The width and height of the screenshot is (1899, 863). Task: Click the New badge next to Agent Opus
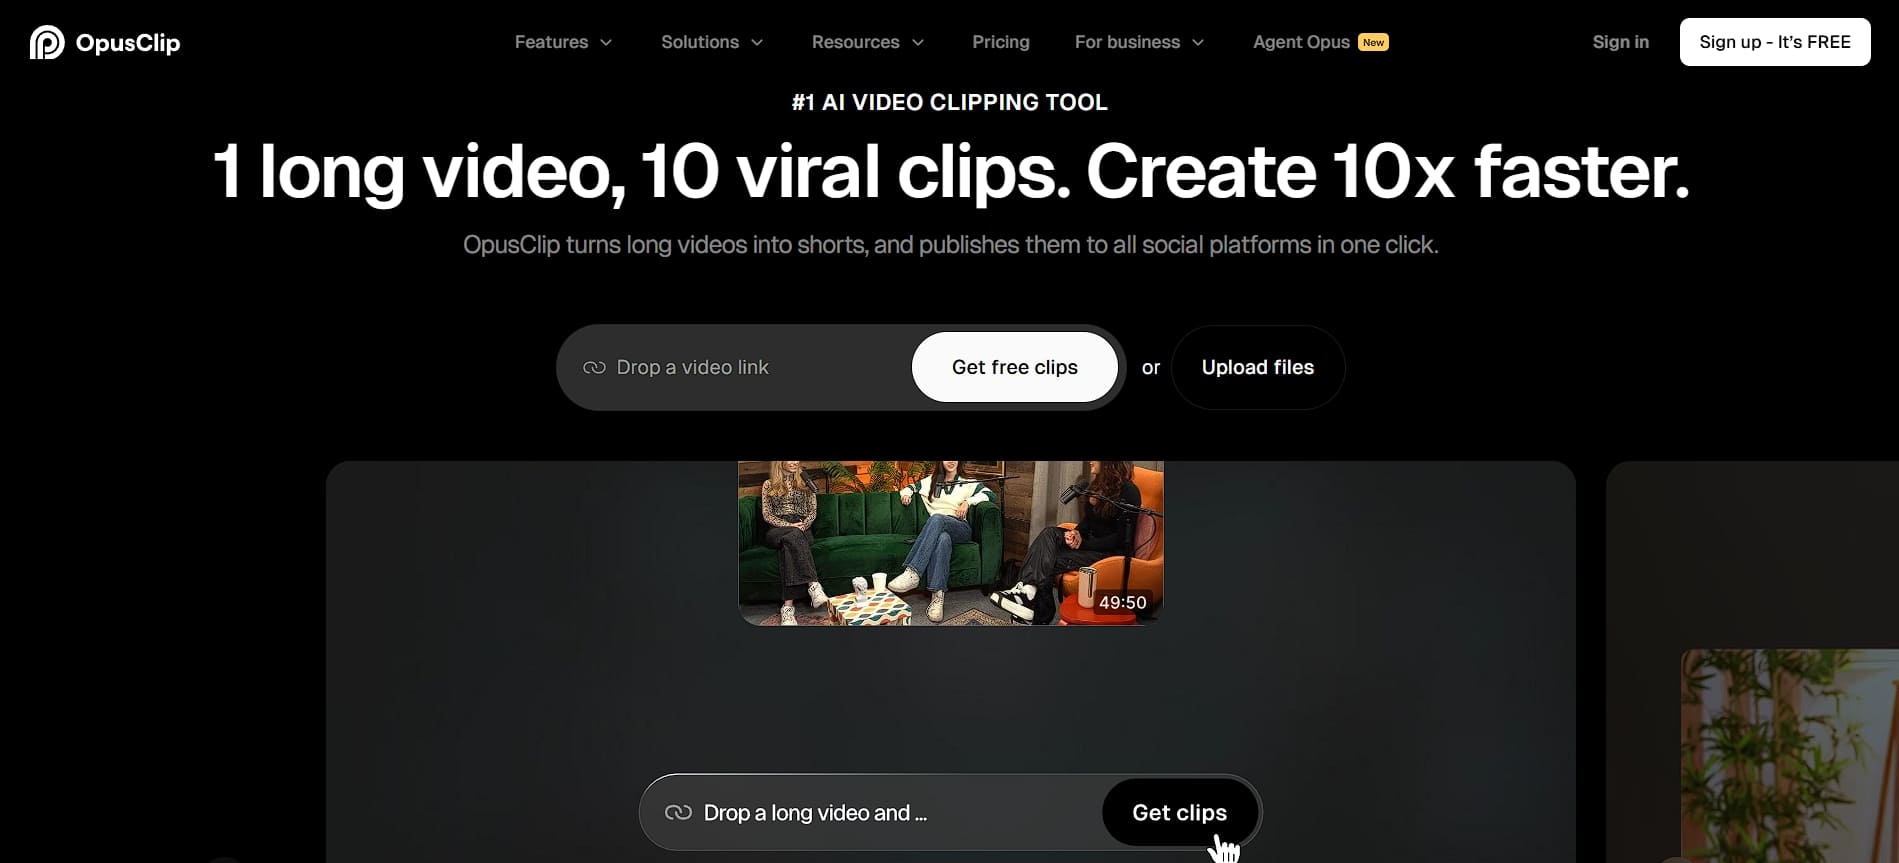(x=1373, y=42)
